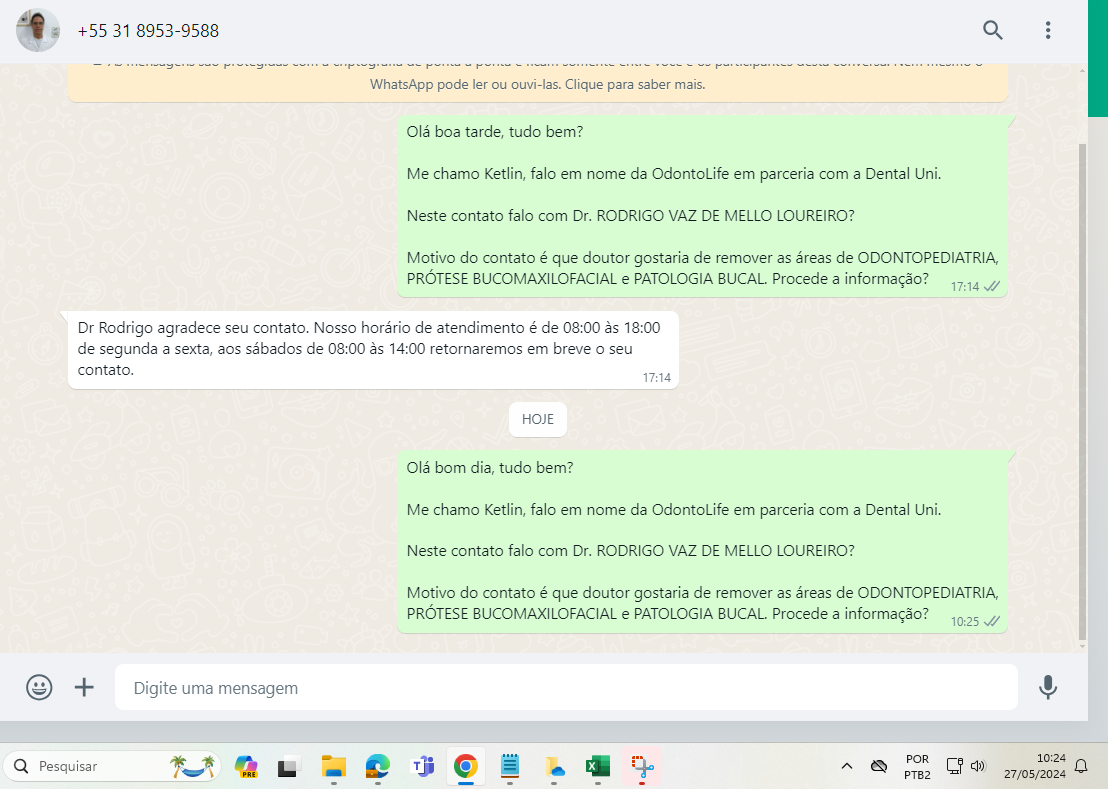Screen dimensions: 1108x789
Task: Open the Notepad app on the taskbar
Action: (x=509, y=766)
